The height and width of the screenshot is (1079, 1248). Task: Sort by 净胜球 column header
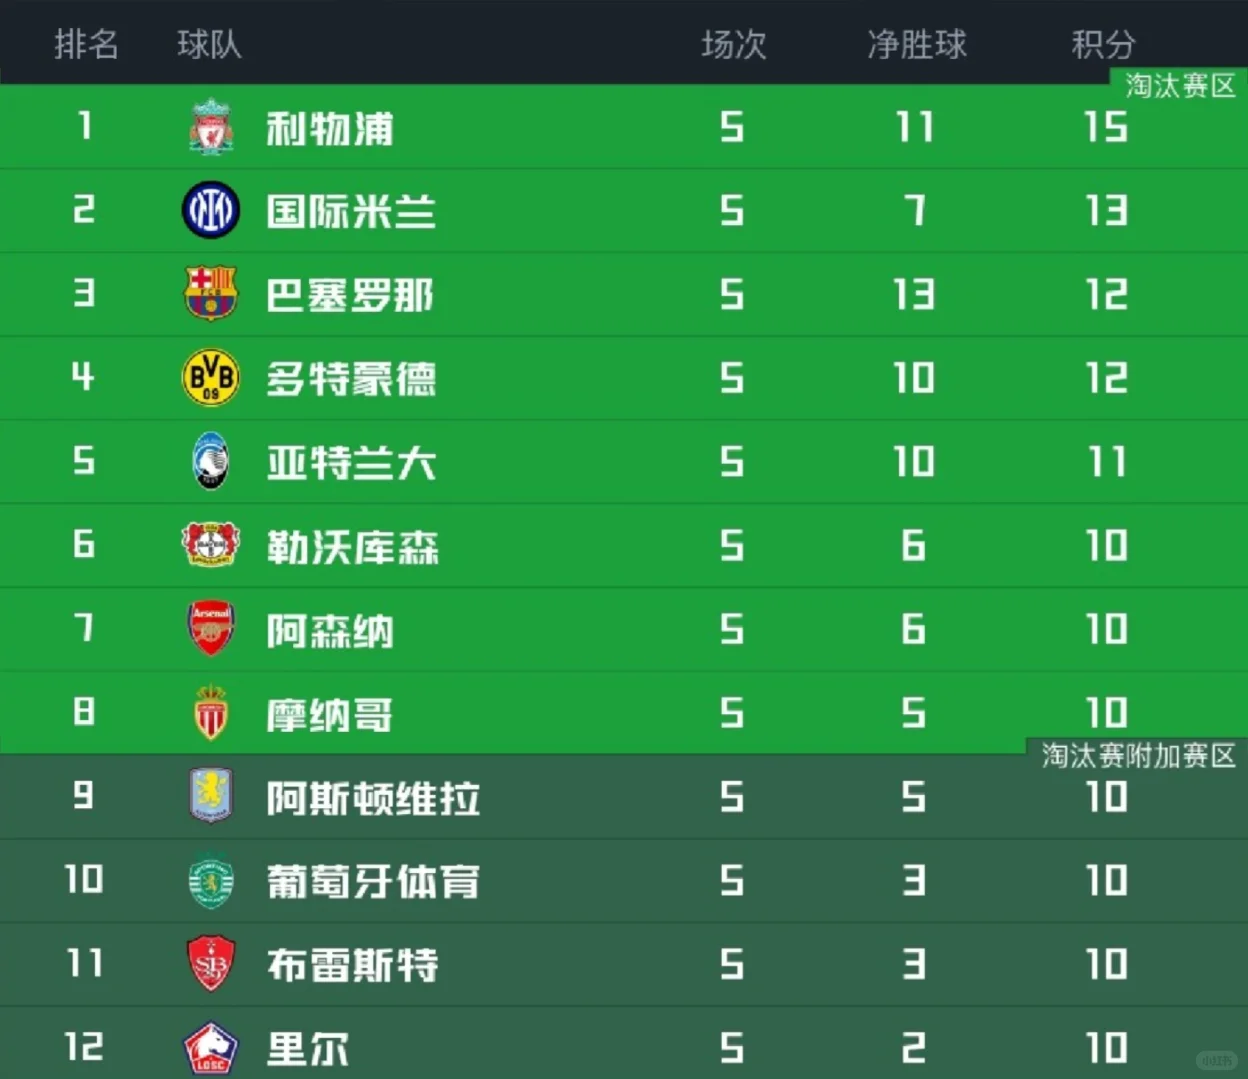tap(916, 44)
